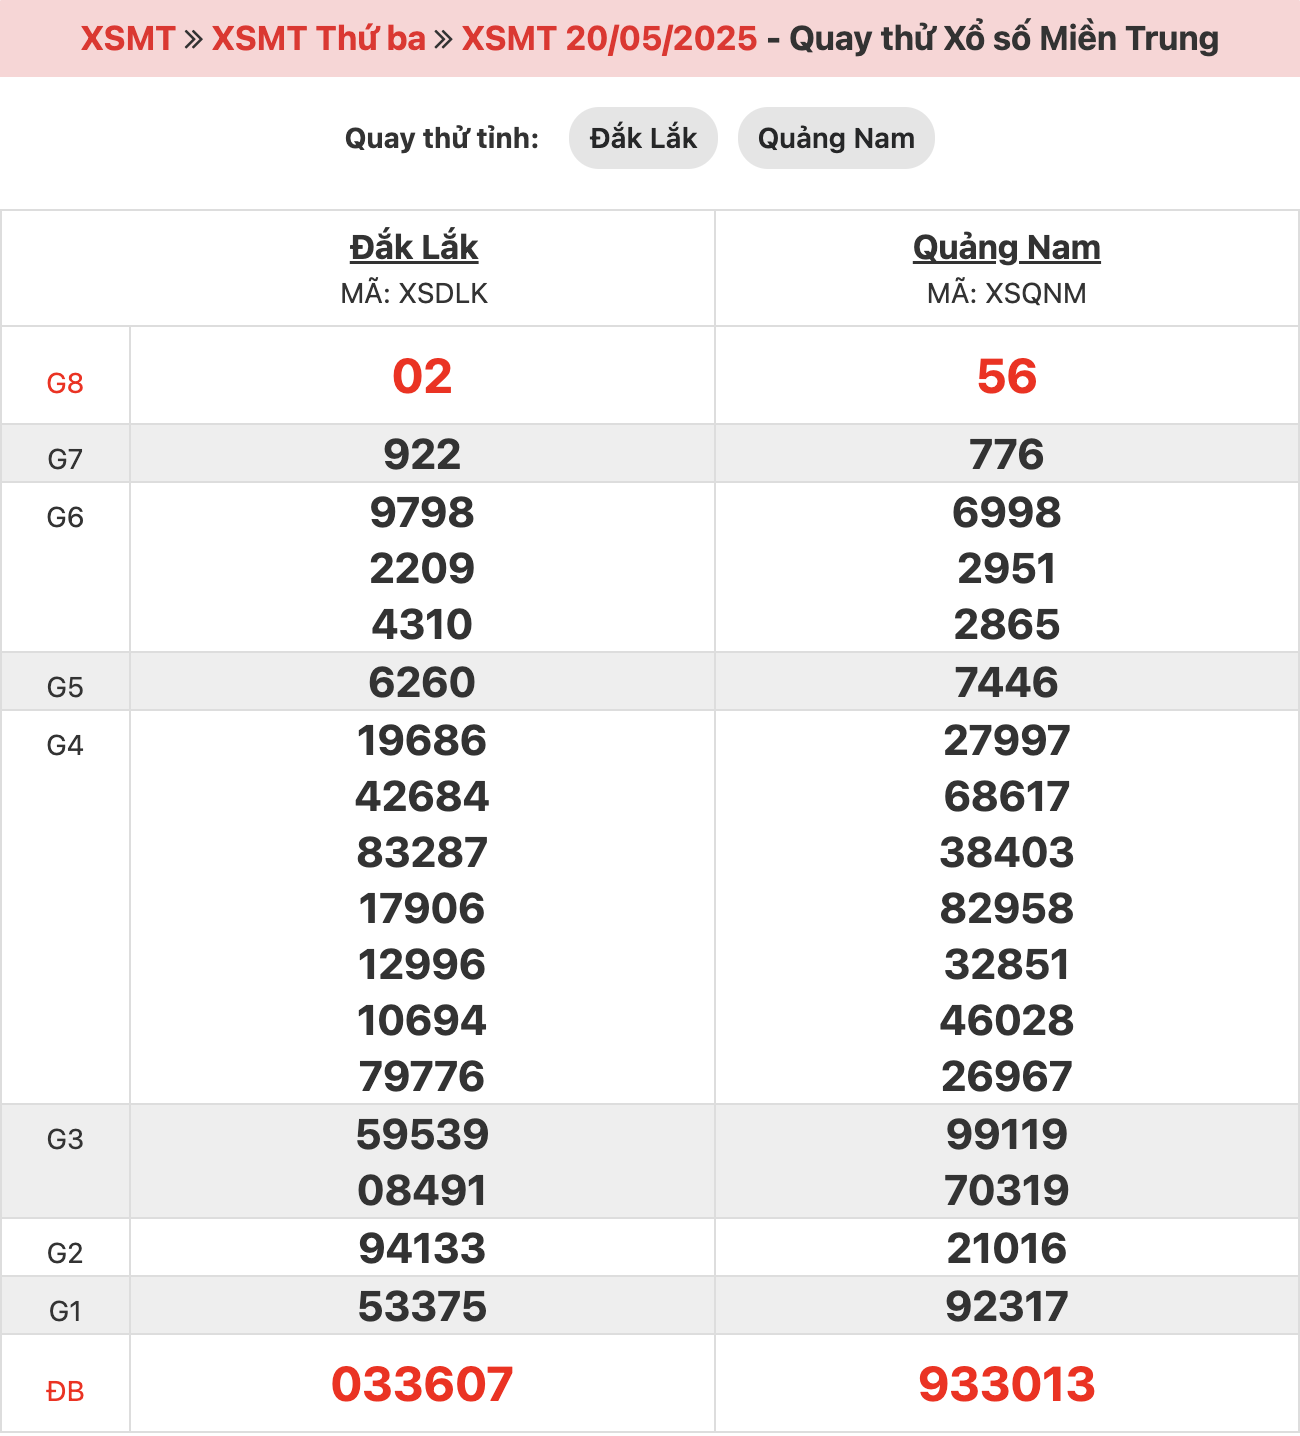
Task: Open the XSMT 20/05/2025 breadcrumb link
Action: pos(609,39)
